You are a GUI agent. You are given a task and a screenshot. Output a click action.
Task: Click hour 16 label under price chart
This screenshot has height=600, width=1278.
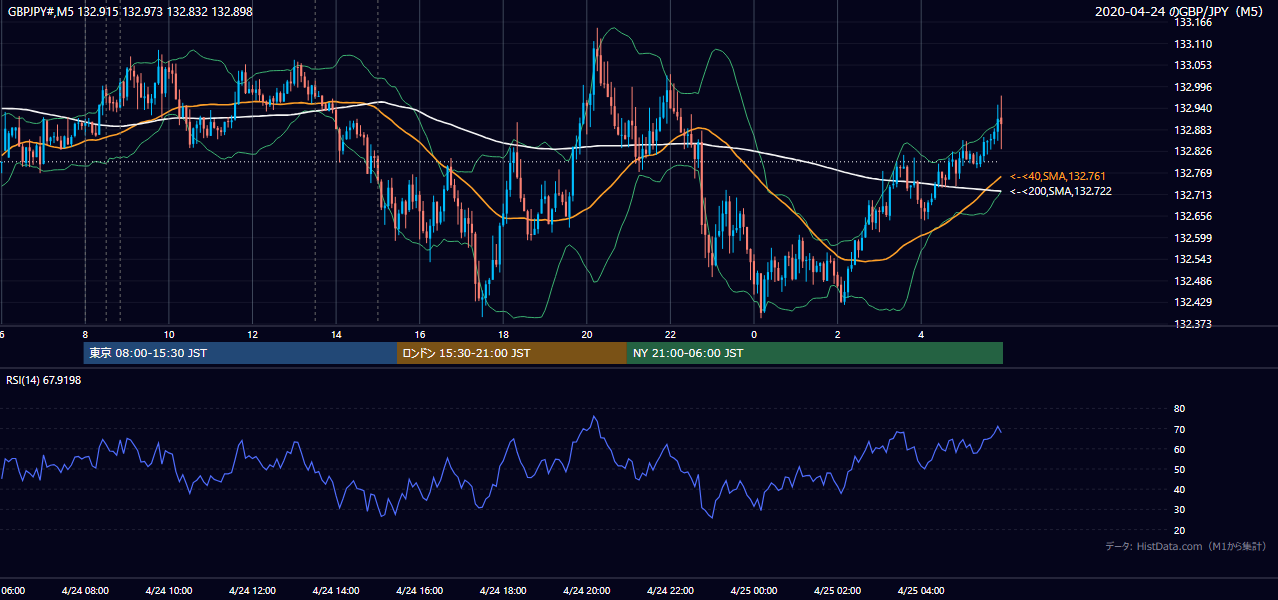[420, 335]
